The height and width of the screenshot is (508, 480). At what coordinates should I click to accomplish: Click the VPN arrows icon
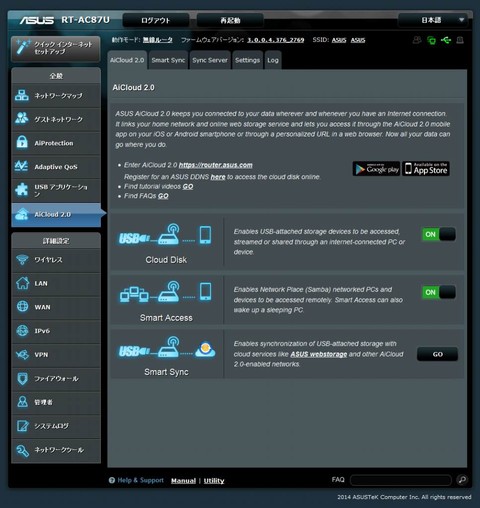click(x=22, y=354)
